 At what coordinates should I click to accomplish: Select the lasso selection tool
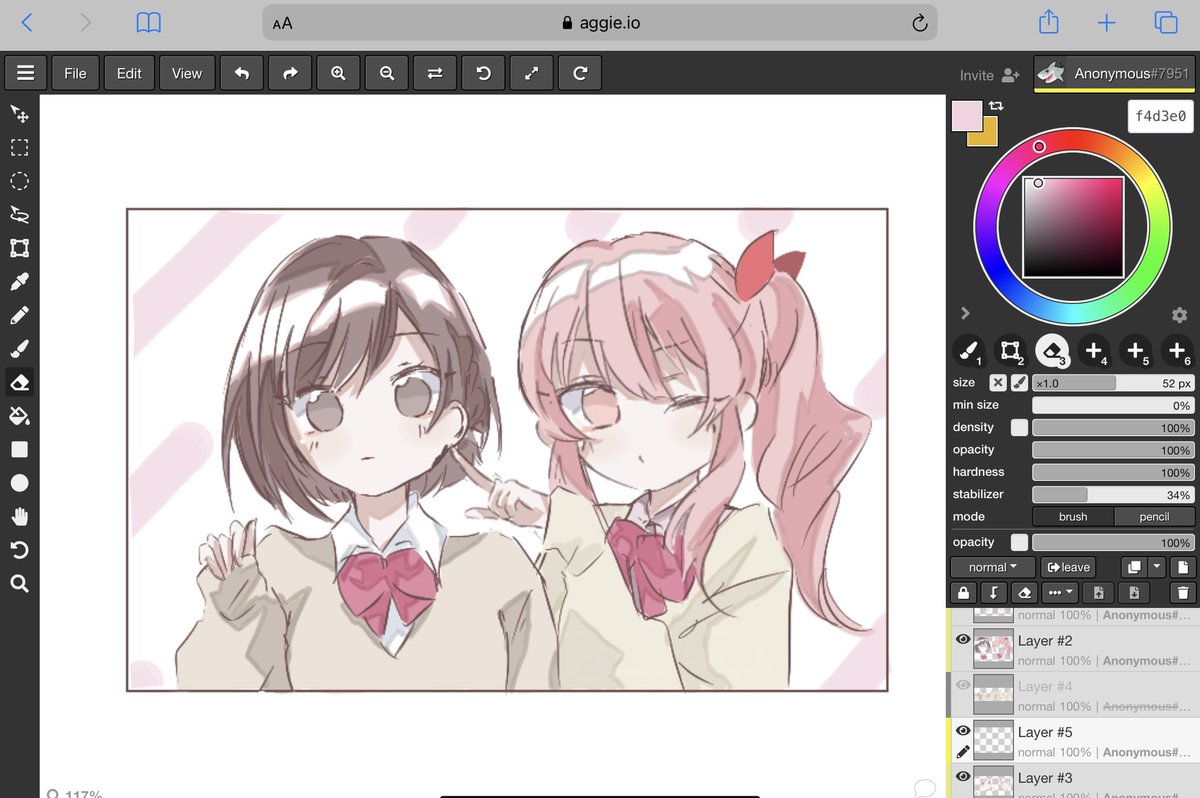tap(19, 215)
